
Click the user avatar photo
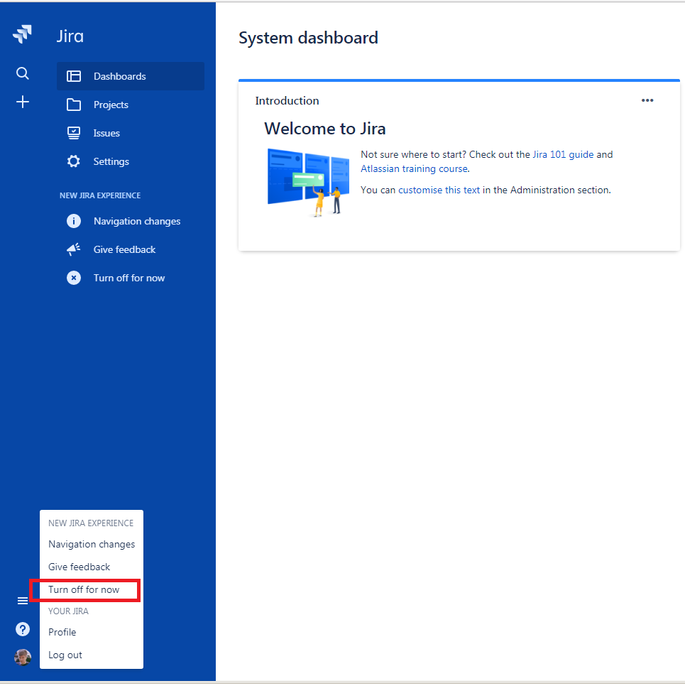[22, 657]
